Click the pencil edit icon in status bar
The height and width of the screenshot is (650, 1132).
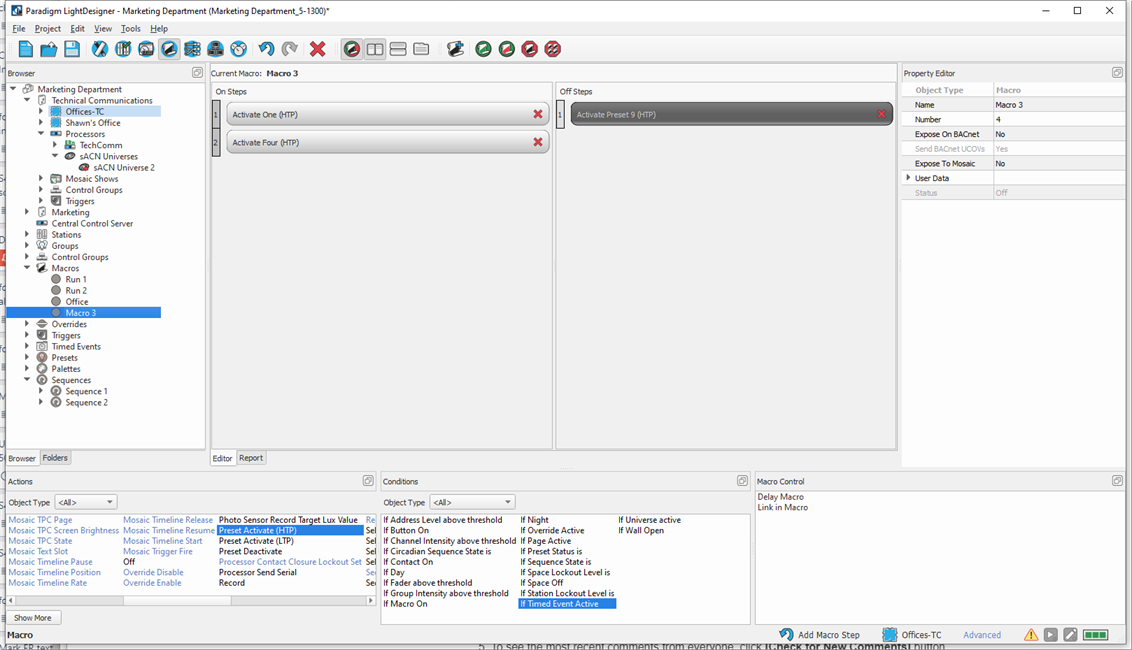1070,635
